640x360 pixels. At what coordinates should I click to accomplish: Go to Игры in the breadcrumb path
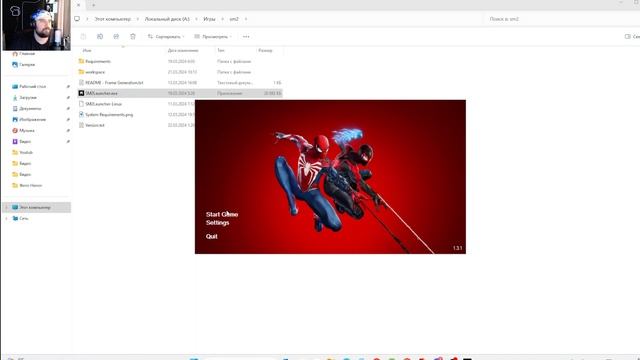(x=209, y=19)
